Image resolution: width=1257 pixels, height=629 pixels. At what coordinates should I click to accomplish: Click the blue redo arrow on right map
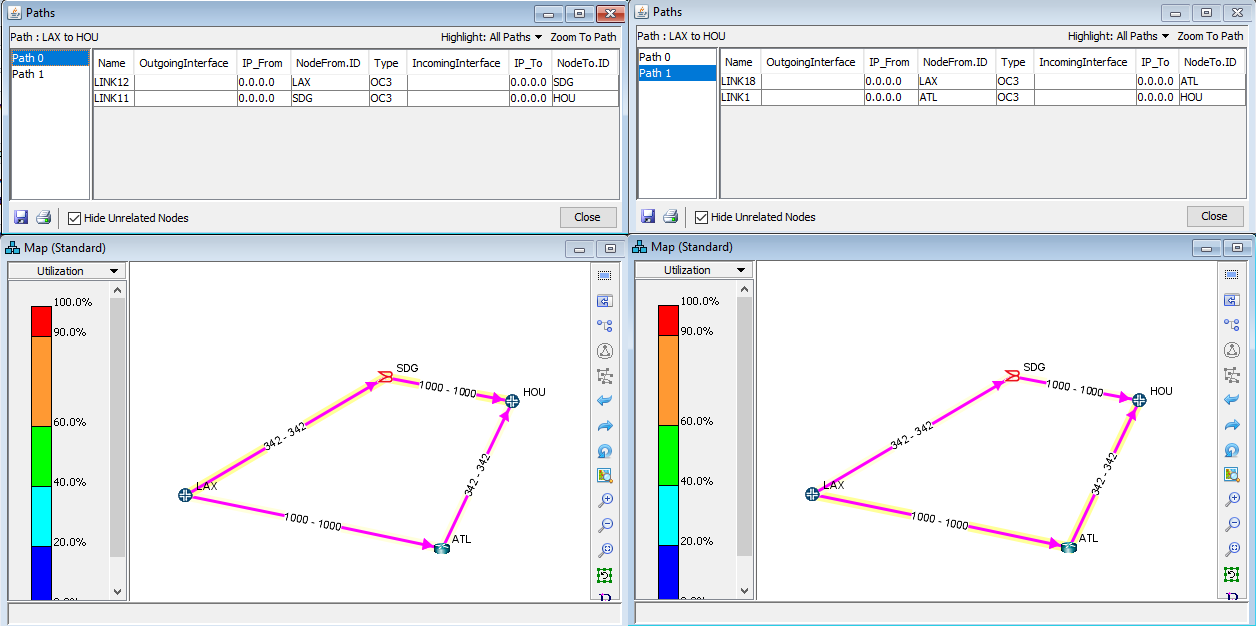[x=1231, y=425]
